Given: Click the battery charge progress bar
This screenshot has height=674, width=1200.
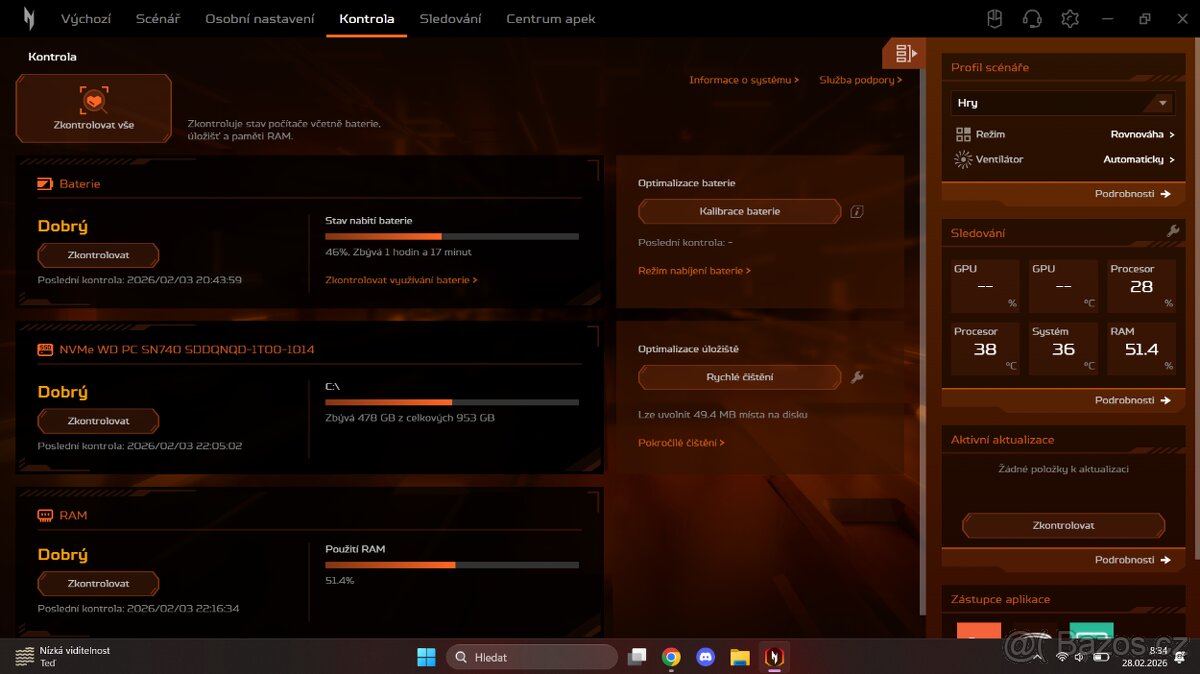Looking at the screenshot, I should tap(452, 236).
